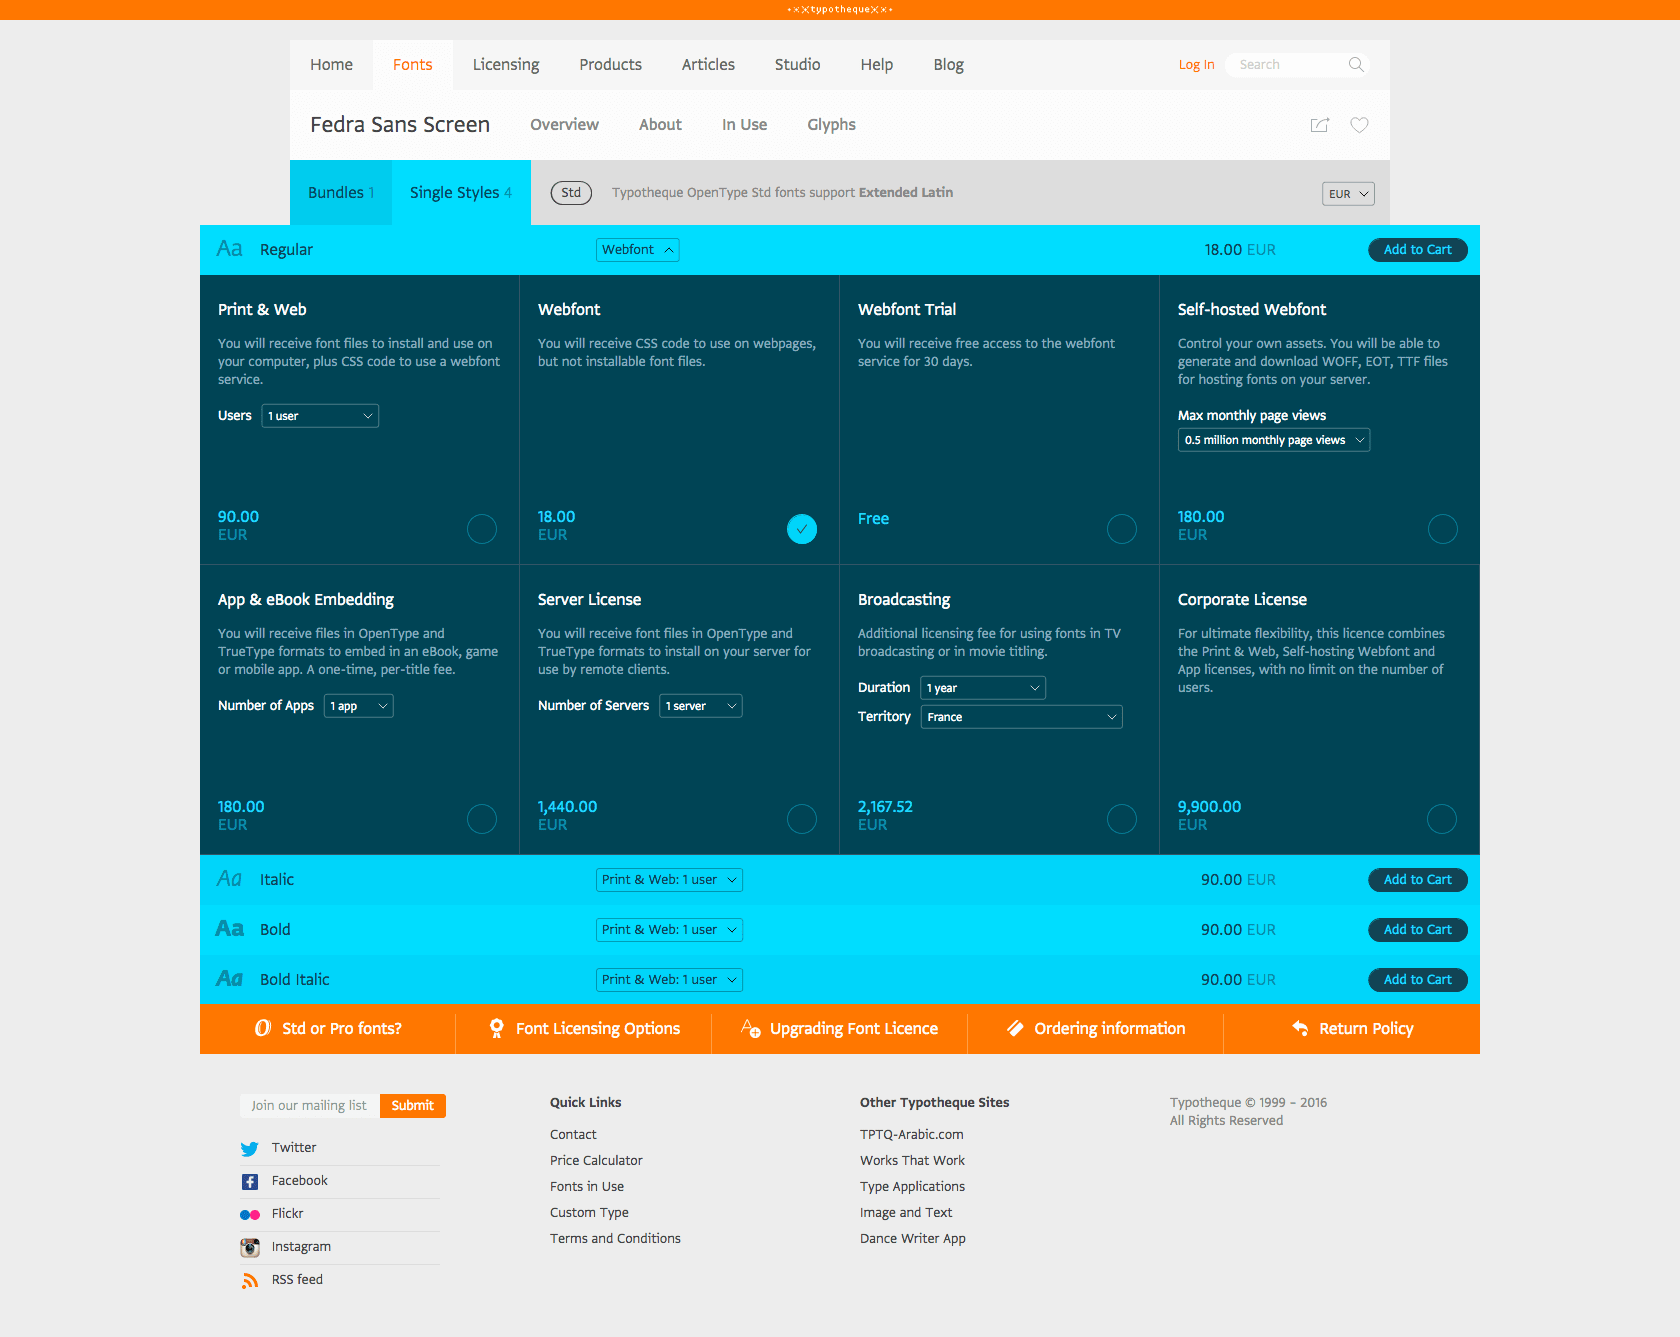Screen dimensions: 1680x1337
Task: Open the Blog menu item
Action: pyautogui.click(x=949, y=65)
